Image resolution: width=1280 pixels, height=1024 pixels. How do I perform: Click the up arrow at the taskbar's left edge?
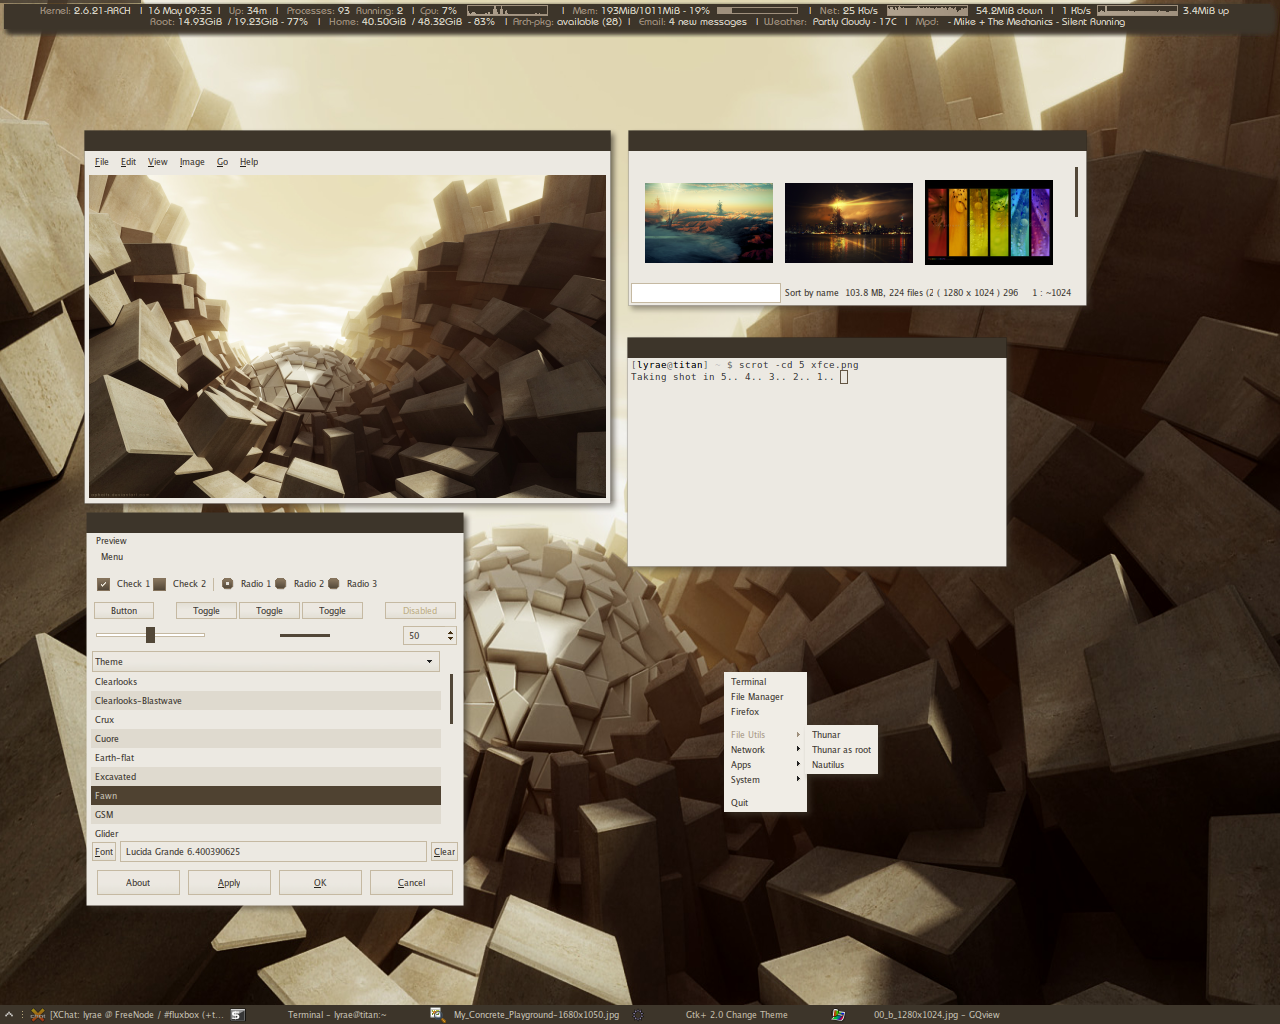click(x=9, y=1014)
